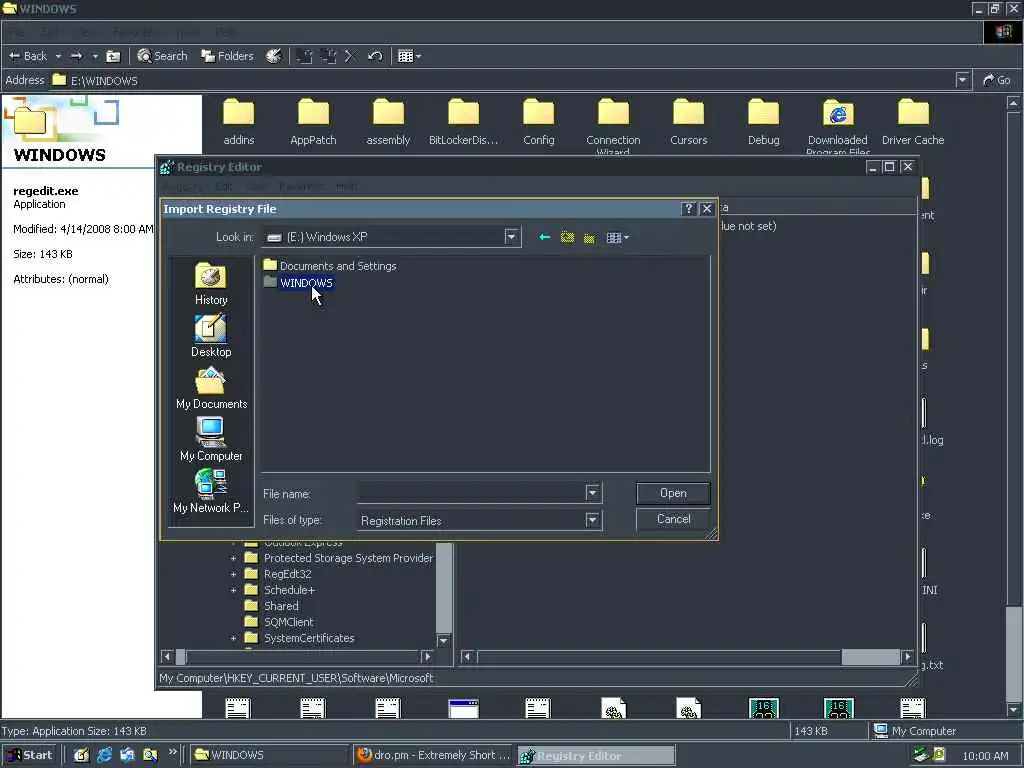Image resolution: width=1024 pixels, height=768 pixels.
Task: Click History in the dialog places bar
Action: point(211,284)
